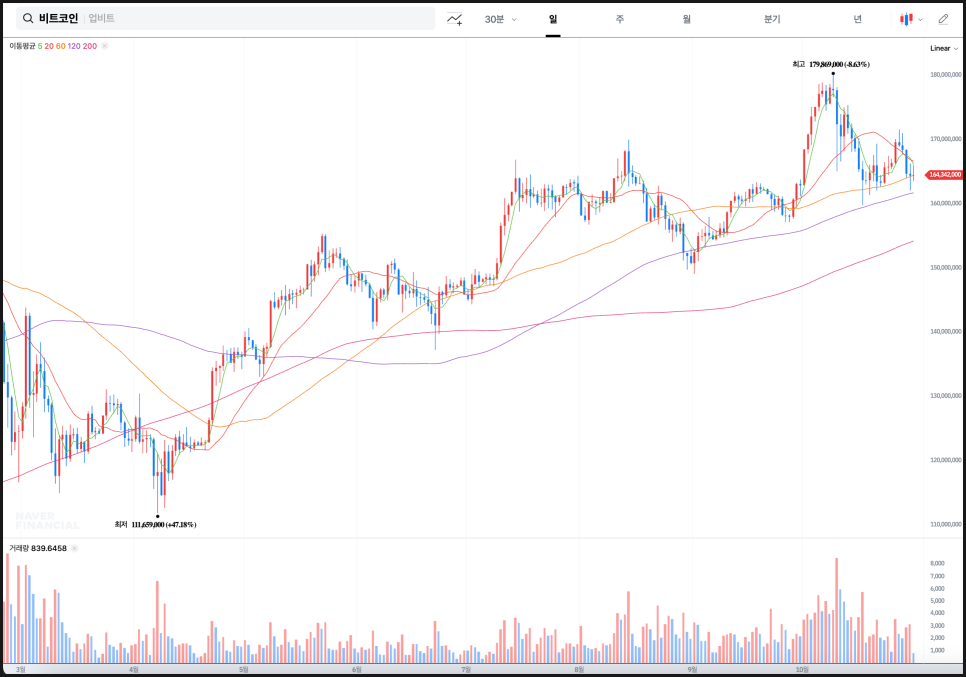966x677 pixels.
Task: Expand the chart type dropdown chevron
Action: coord(920,19)
